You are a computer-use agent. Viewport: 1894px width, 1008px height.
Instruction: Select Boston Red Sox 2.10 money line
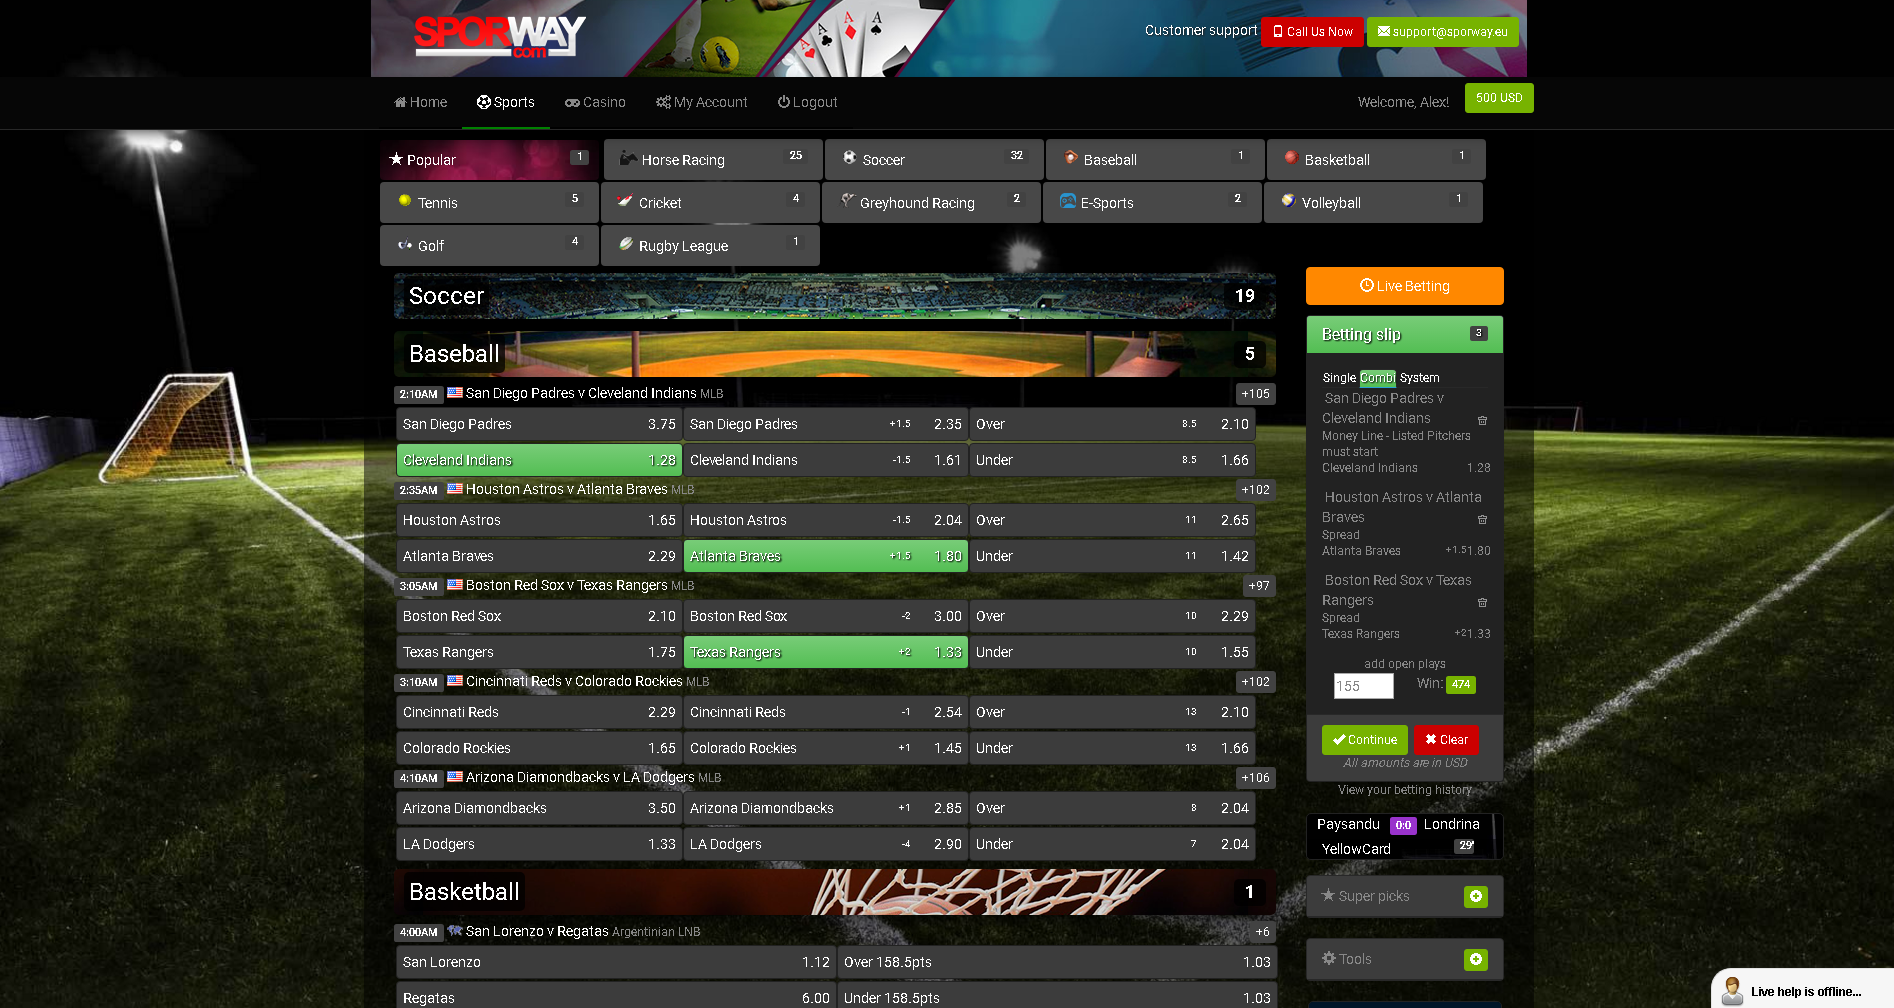[539, 616]
